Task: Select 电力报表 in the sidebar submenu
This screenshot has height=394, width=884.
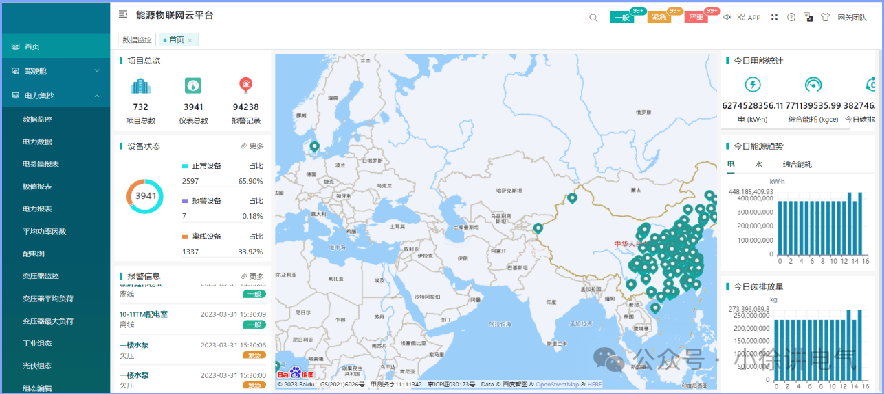Action: tap(37, 209)
